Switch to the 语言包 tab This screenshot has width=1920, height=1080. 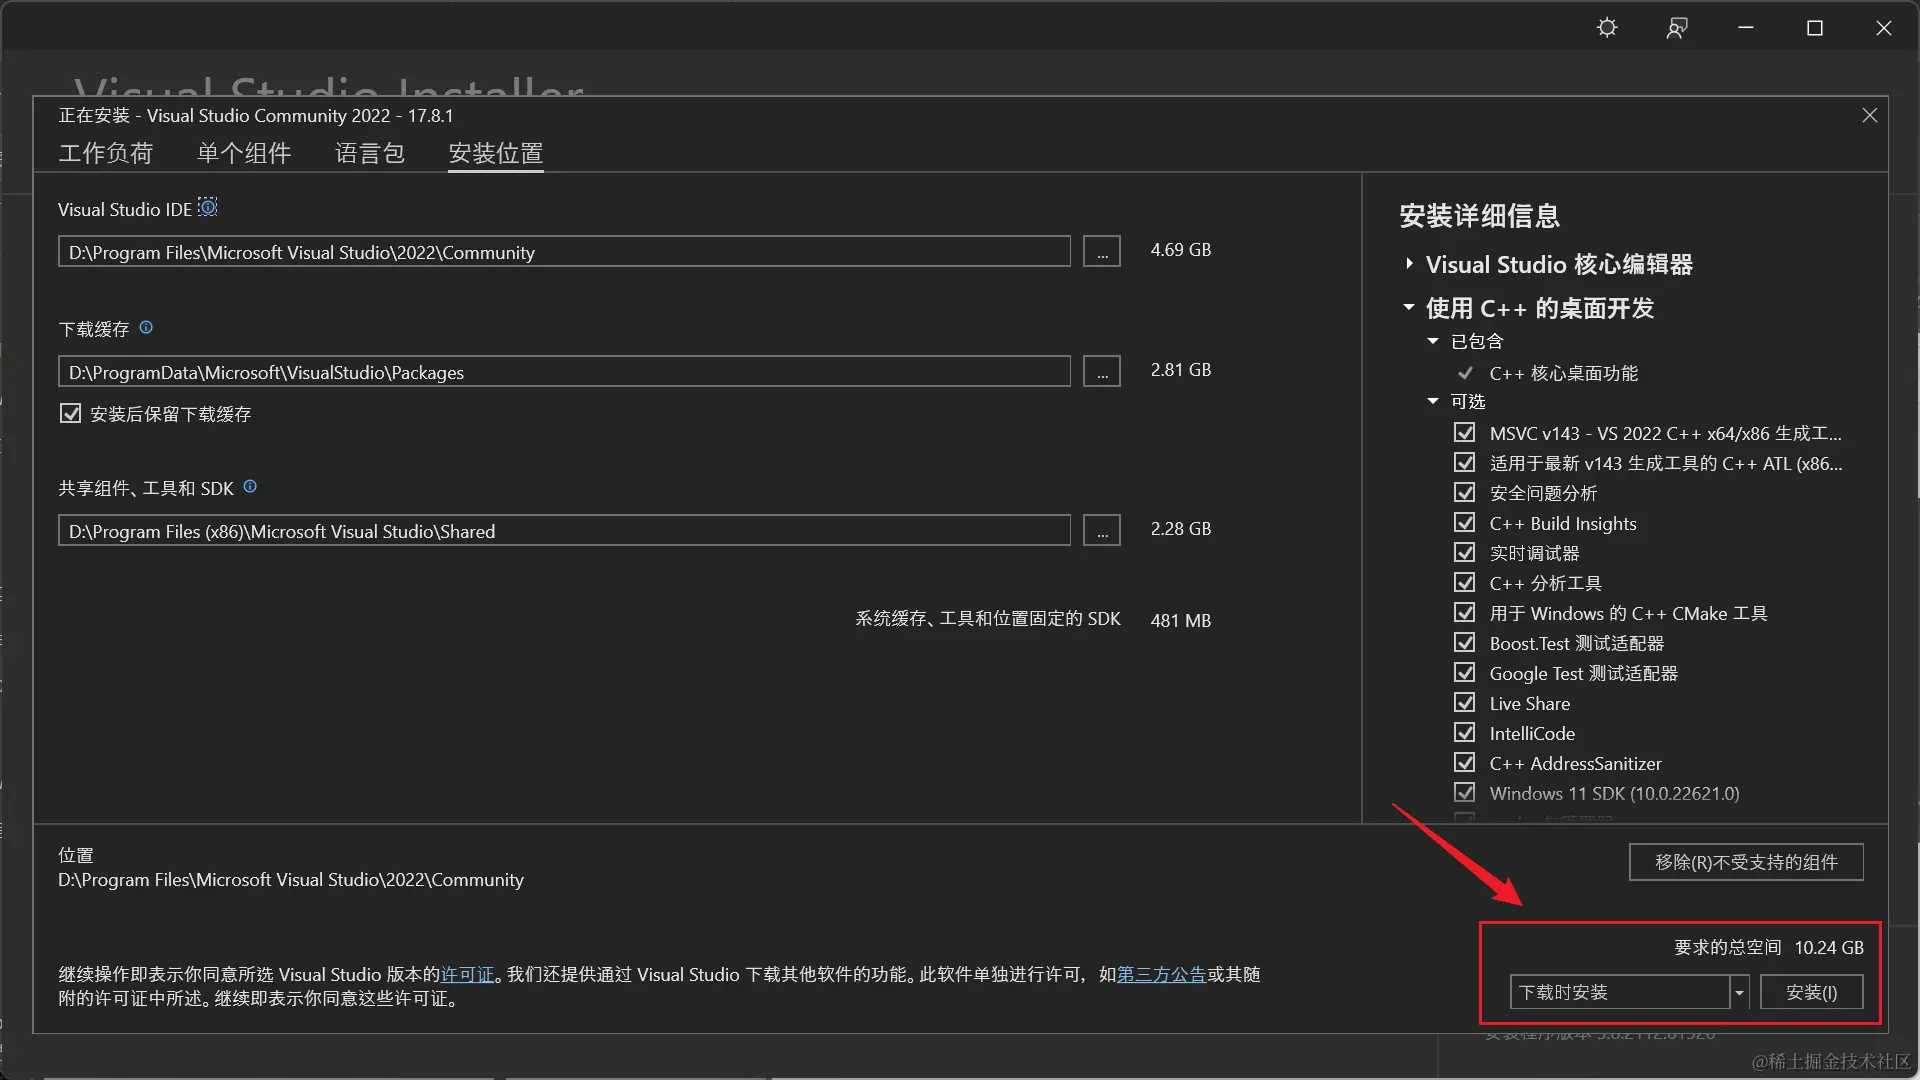pyautogui.click(x=369, y=153)
